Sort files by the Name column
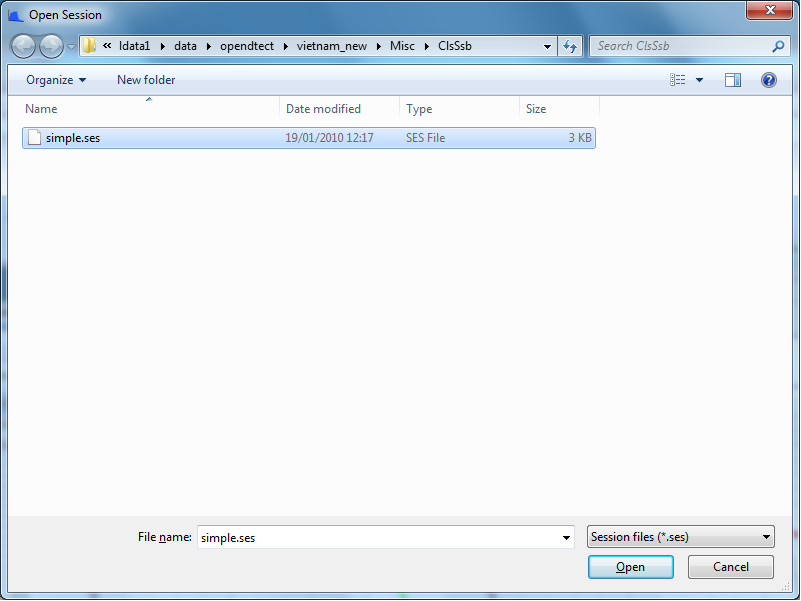The width and height of the screenshot is (801, 601). [x=40, y=108]
